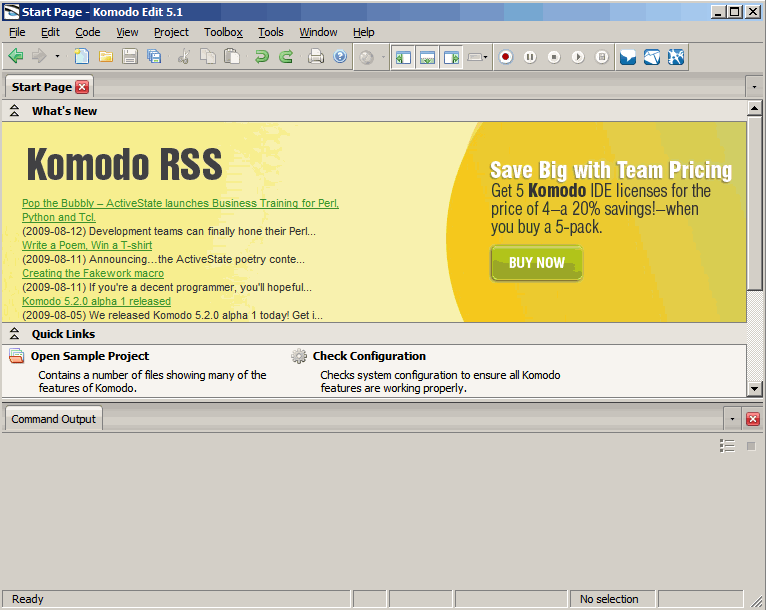Click the Check Configuration gear icon
The height and width of the screenshot is (610, 766).
click(x=298, y=356)
